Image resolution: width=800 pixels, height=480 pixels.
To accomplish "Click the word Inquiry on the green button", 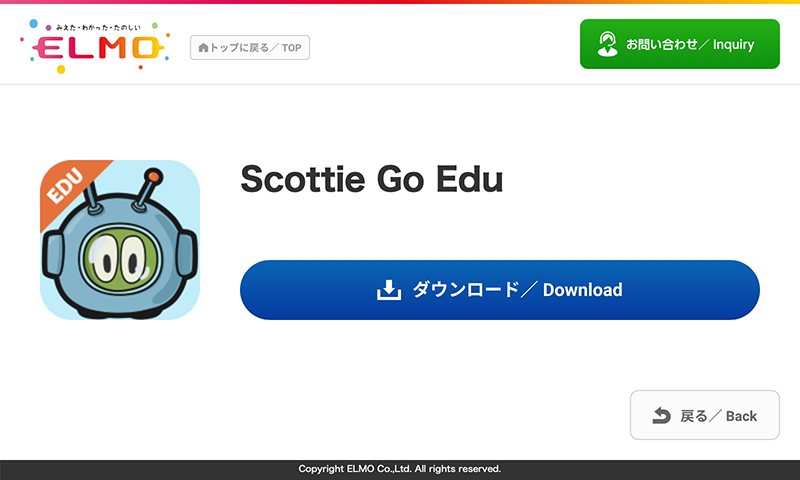I will click(x=733, y=44).
